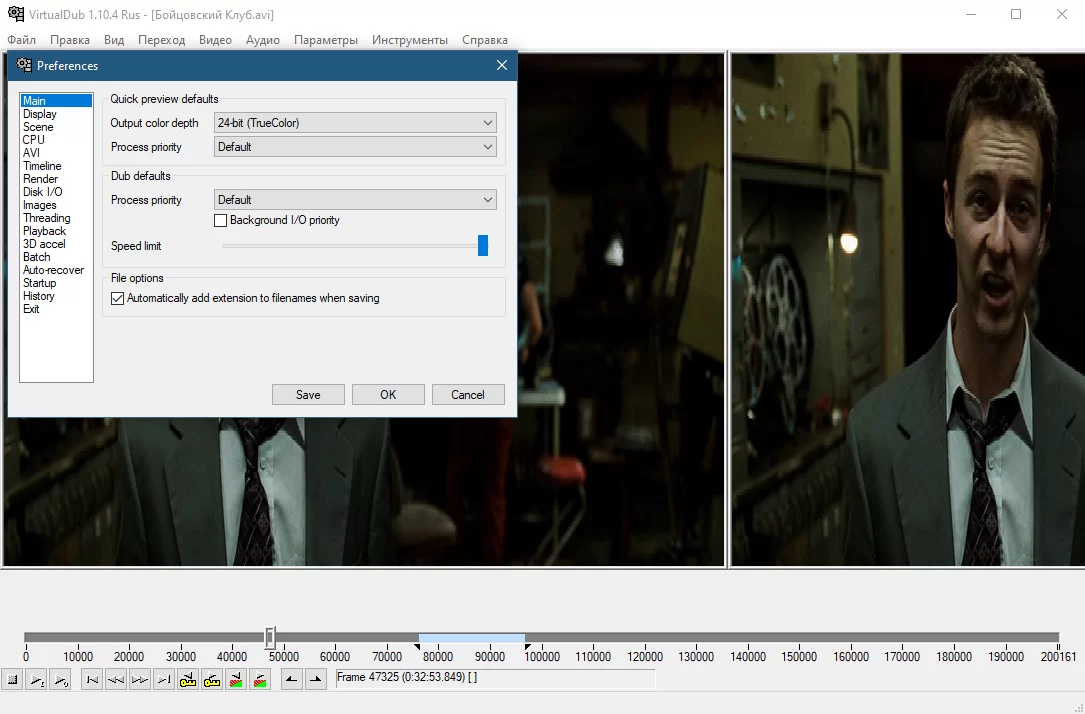This screenshot has width=1085, height=714.
Task: Open the Инструменты menu
Action: coord(410,39)
